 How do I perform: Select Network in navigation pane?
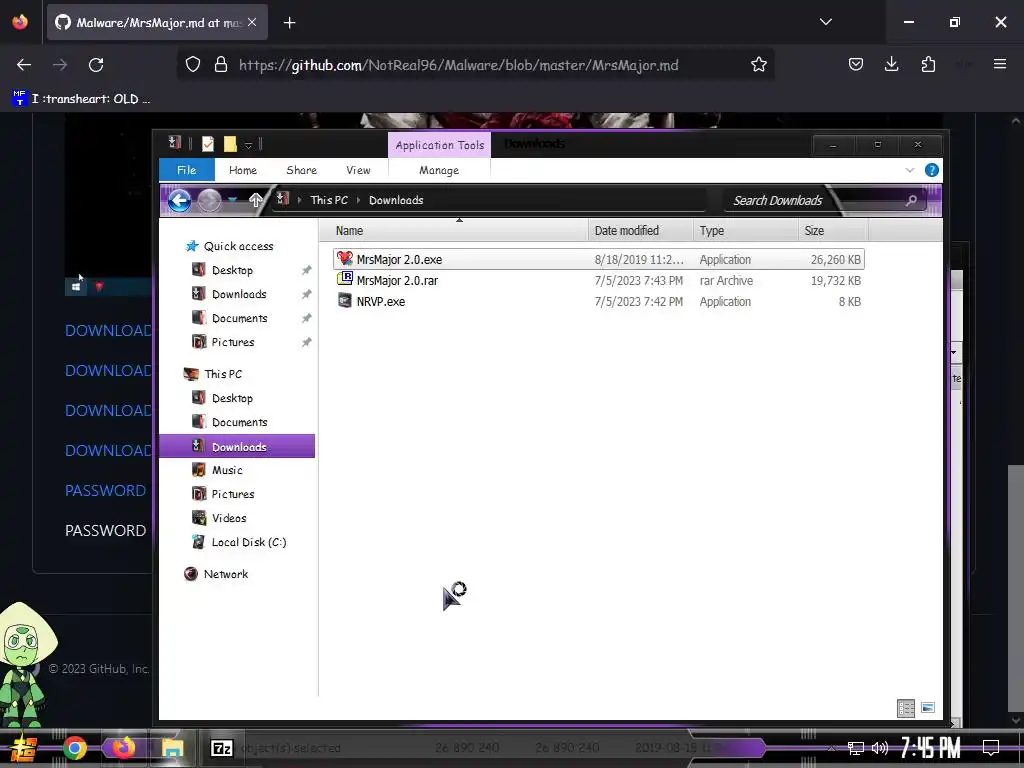point(225,574)
